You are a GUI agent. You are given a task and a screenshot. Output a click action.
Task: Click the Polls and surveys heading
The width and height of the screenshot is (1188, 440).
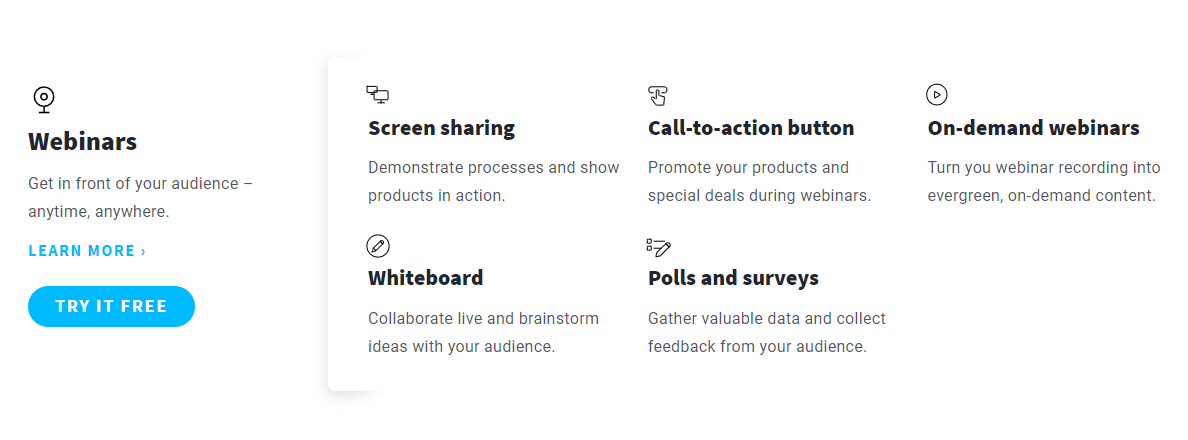(x=733, y=278)
